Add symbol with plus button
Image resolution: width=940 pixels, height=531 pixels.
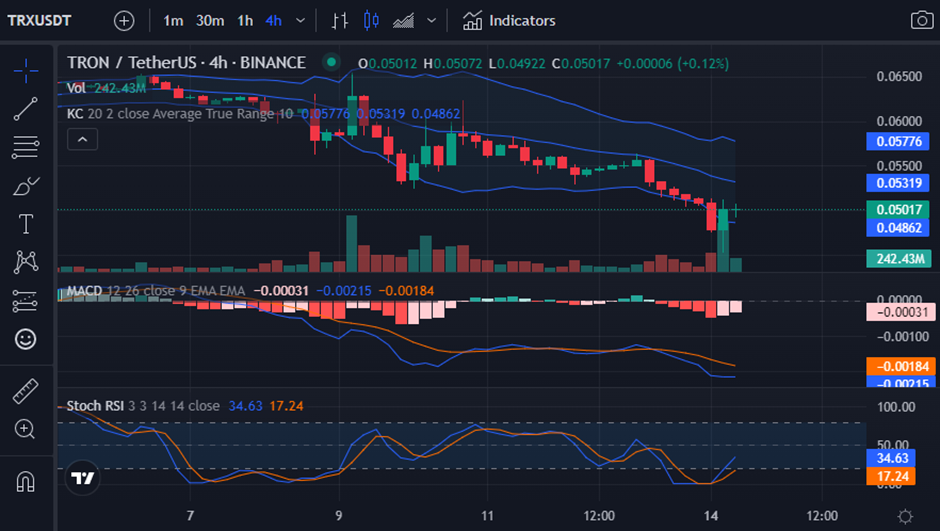coord(124,21)
